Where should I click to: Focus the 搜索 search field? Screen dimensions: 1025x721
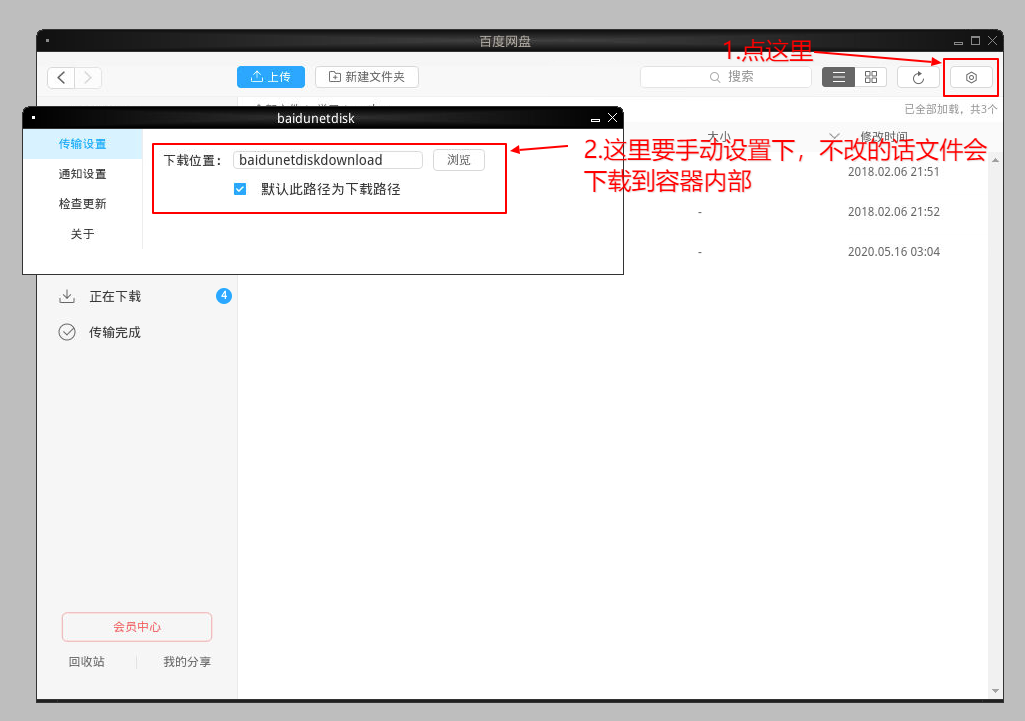point(726,77)
